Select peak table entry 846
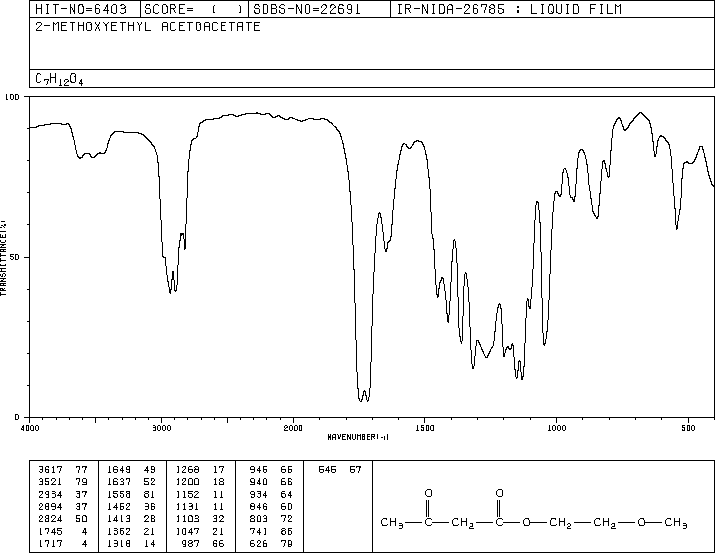Image resolution: width=715 pixels, height=553 pixels. pyautogui.click(x=259, y=507)
